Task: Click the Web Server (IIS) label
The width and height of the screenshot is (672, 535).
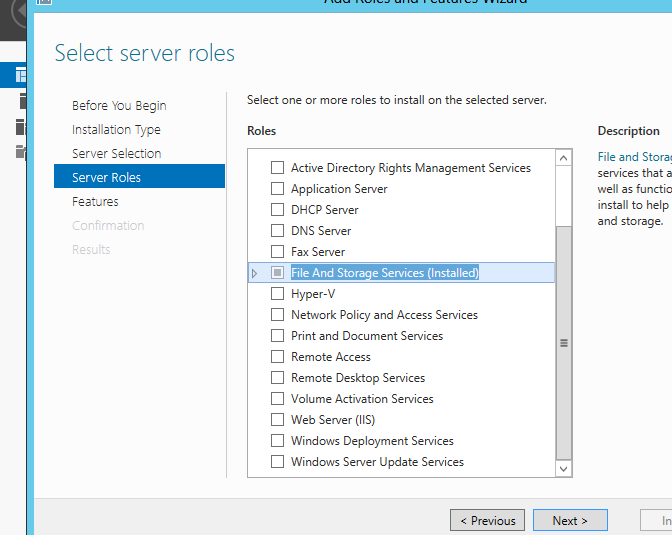Action: 333,420
